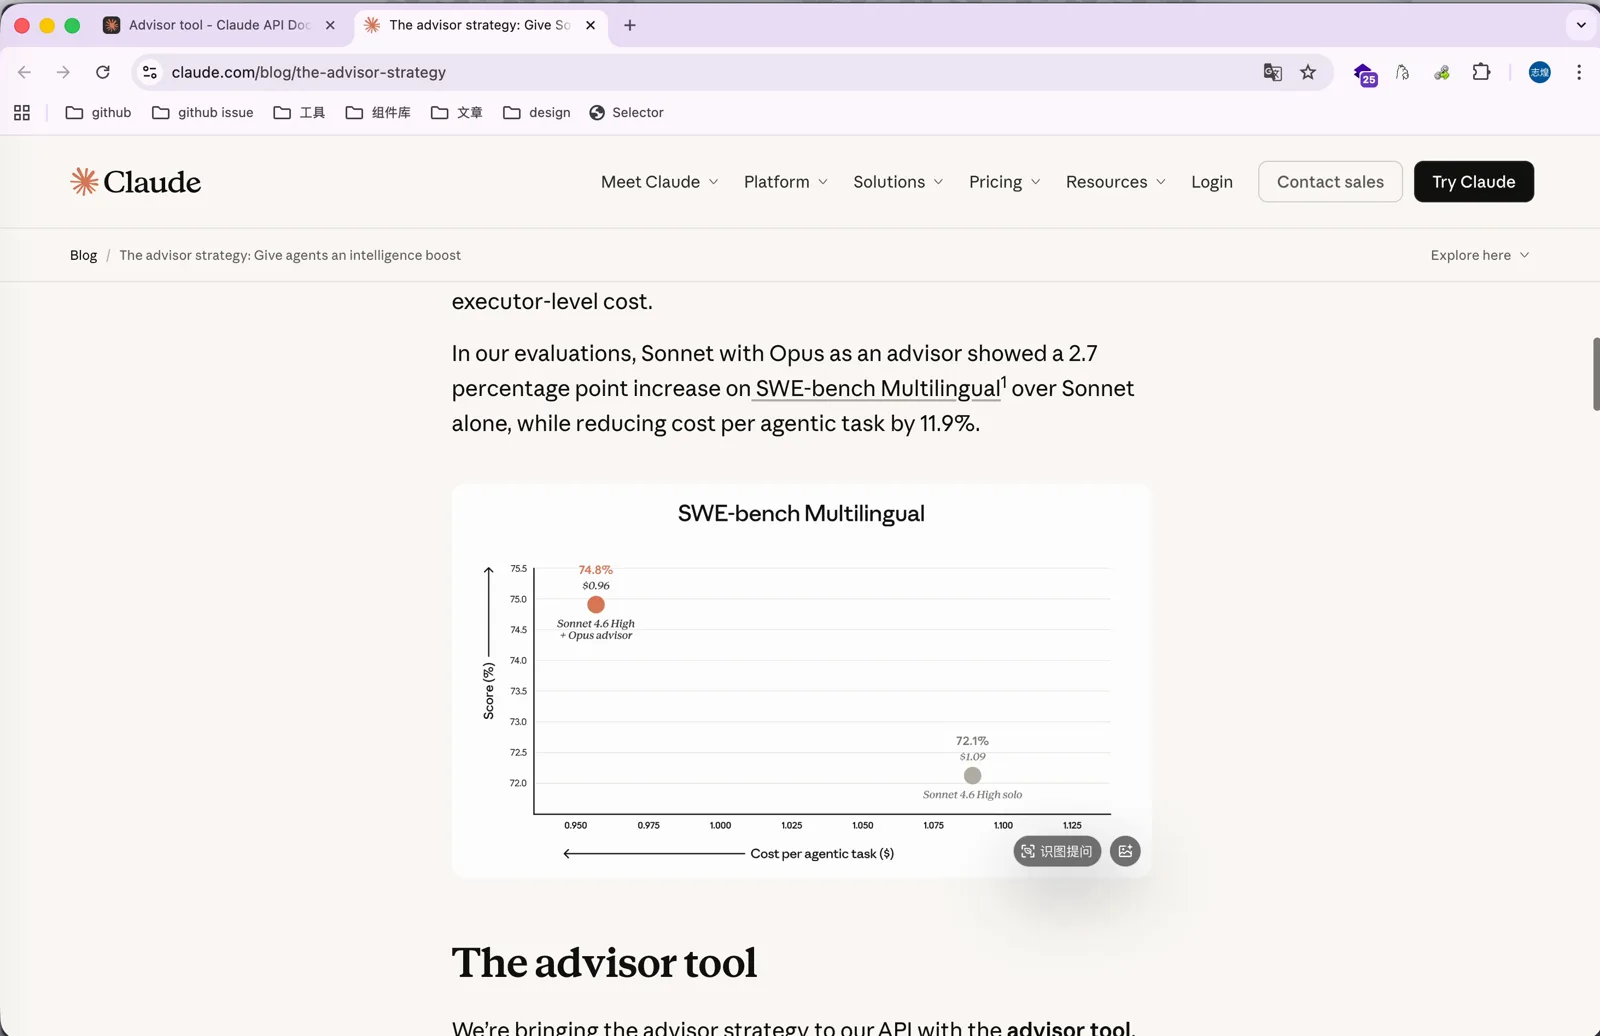
Task: Click the "The advisor tool" heading
Action: (x=604, y=963)
